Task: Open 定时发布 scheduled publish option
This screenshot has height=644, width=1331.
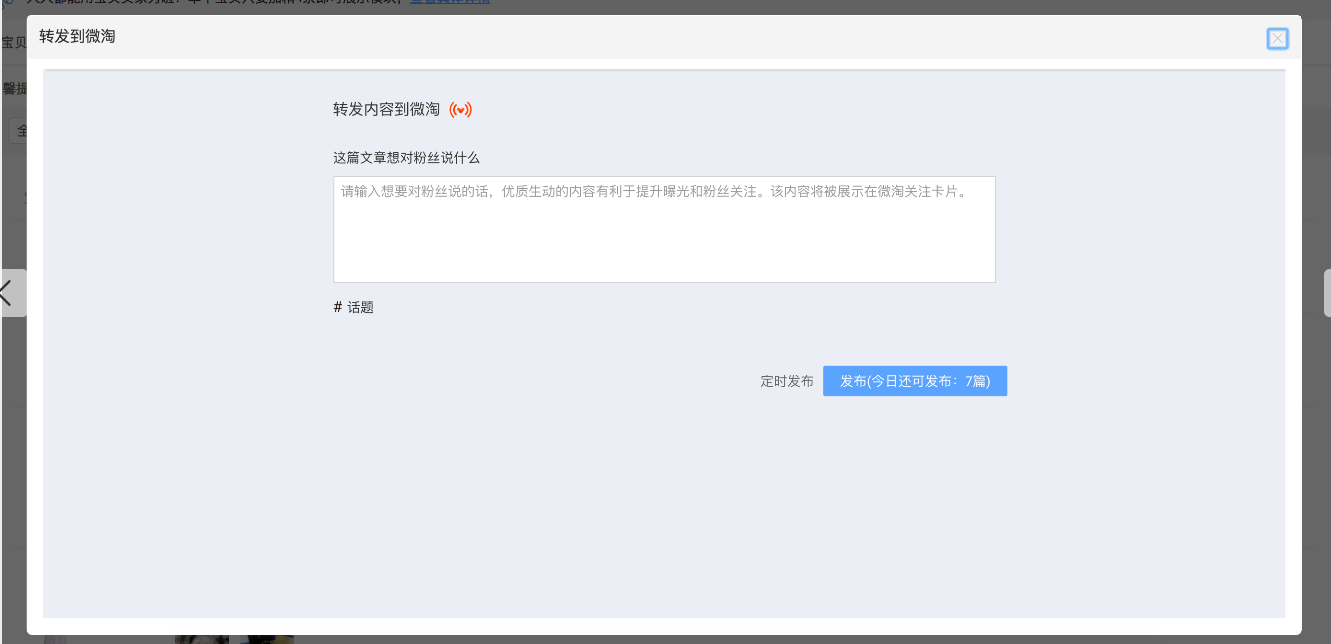Action: [x=787, y=381]
